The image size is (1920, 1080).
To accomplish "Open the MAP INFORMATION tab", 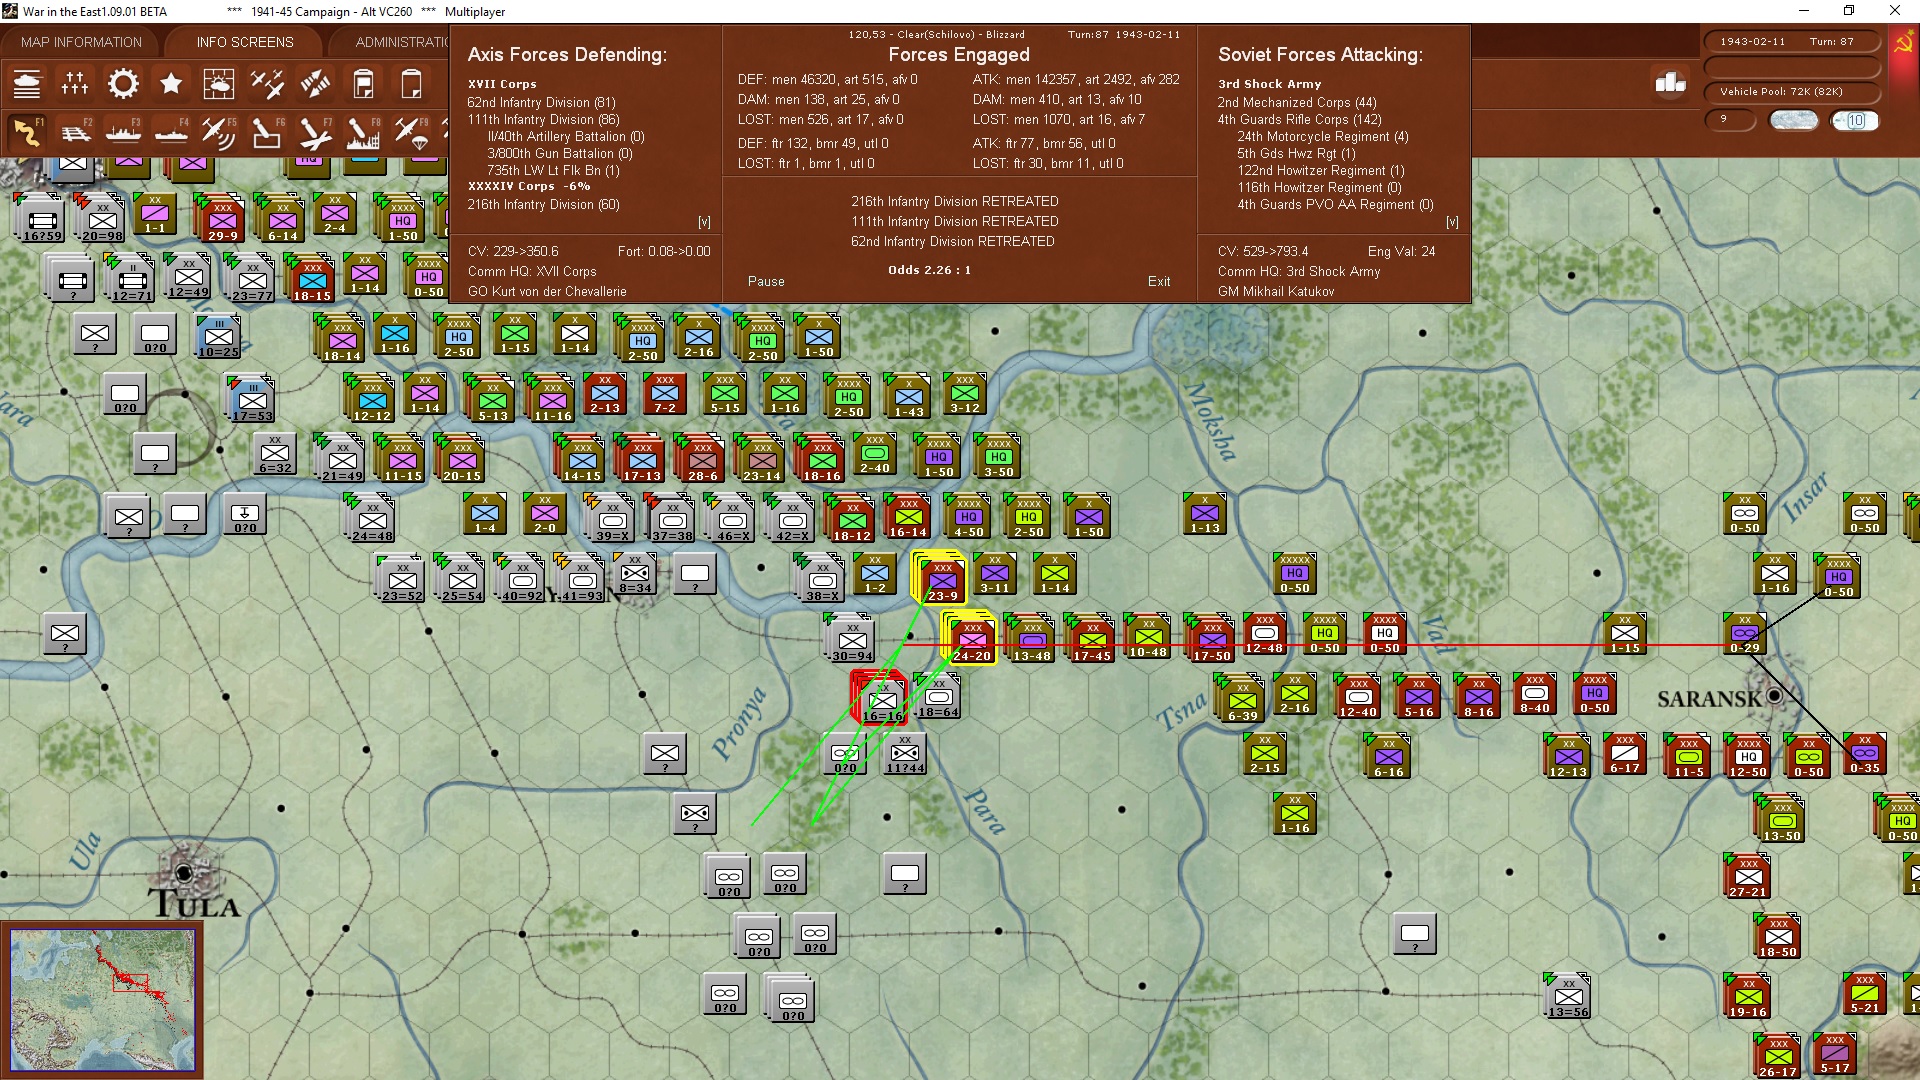I will (81, 42).
